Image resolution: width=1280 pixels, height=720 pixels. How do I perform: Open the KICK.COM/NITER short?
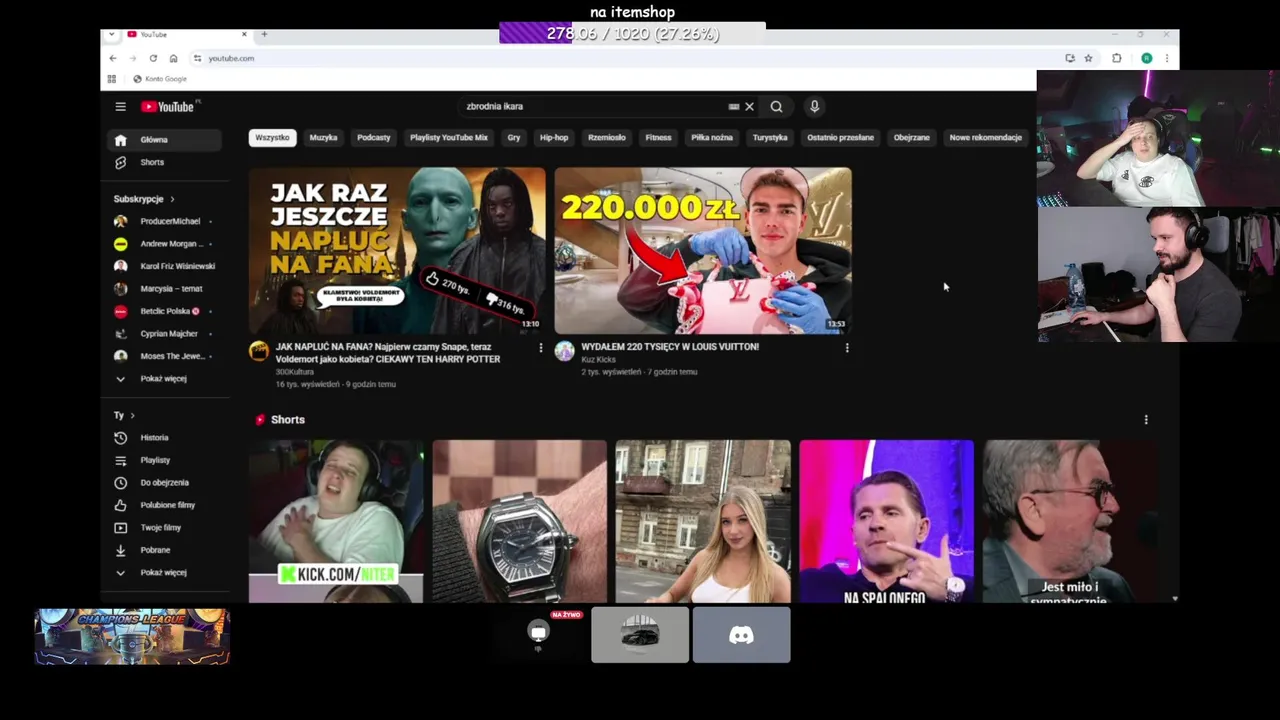336,521
